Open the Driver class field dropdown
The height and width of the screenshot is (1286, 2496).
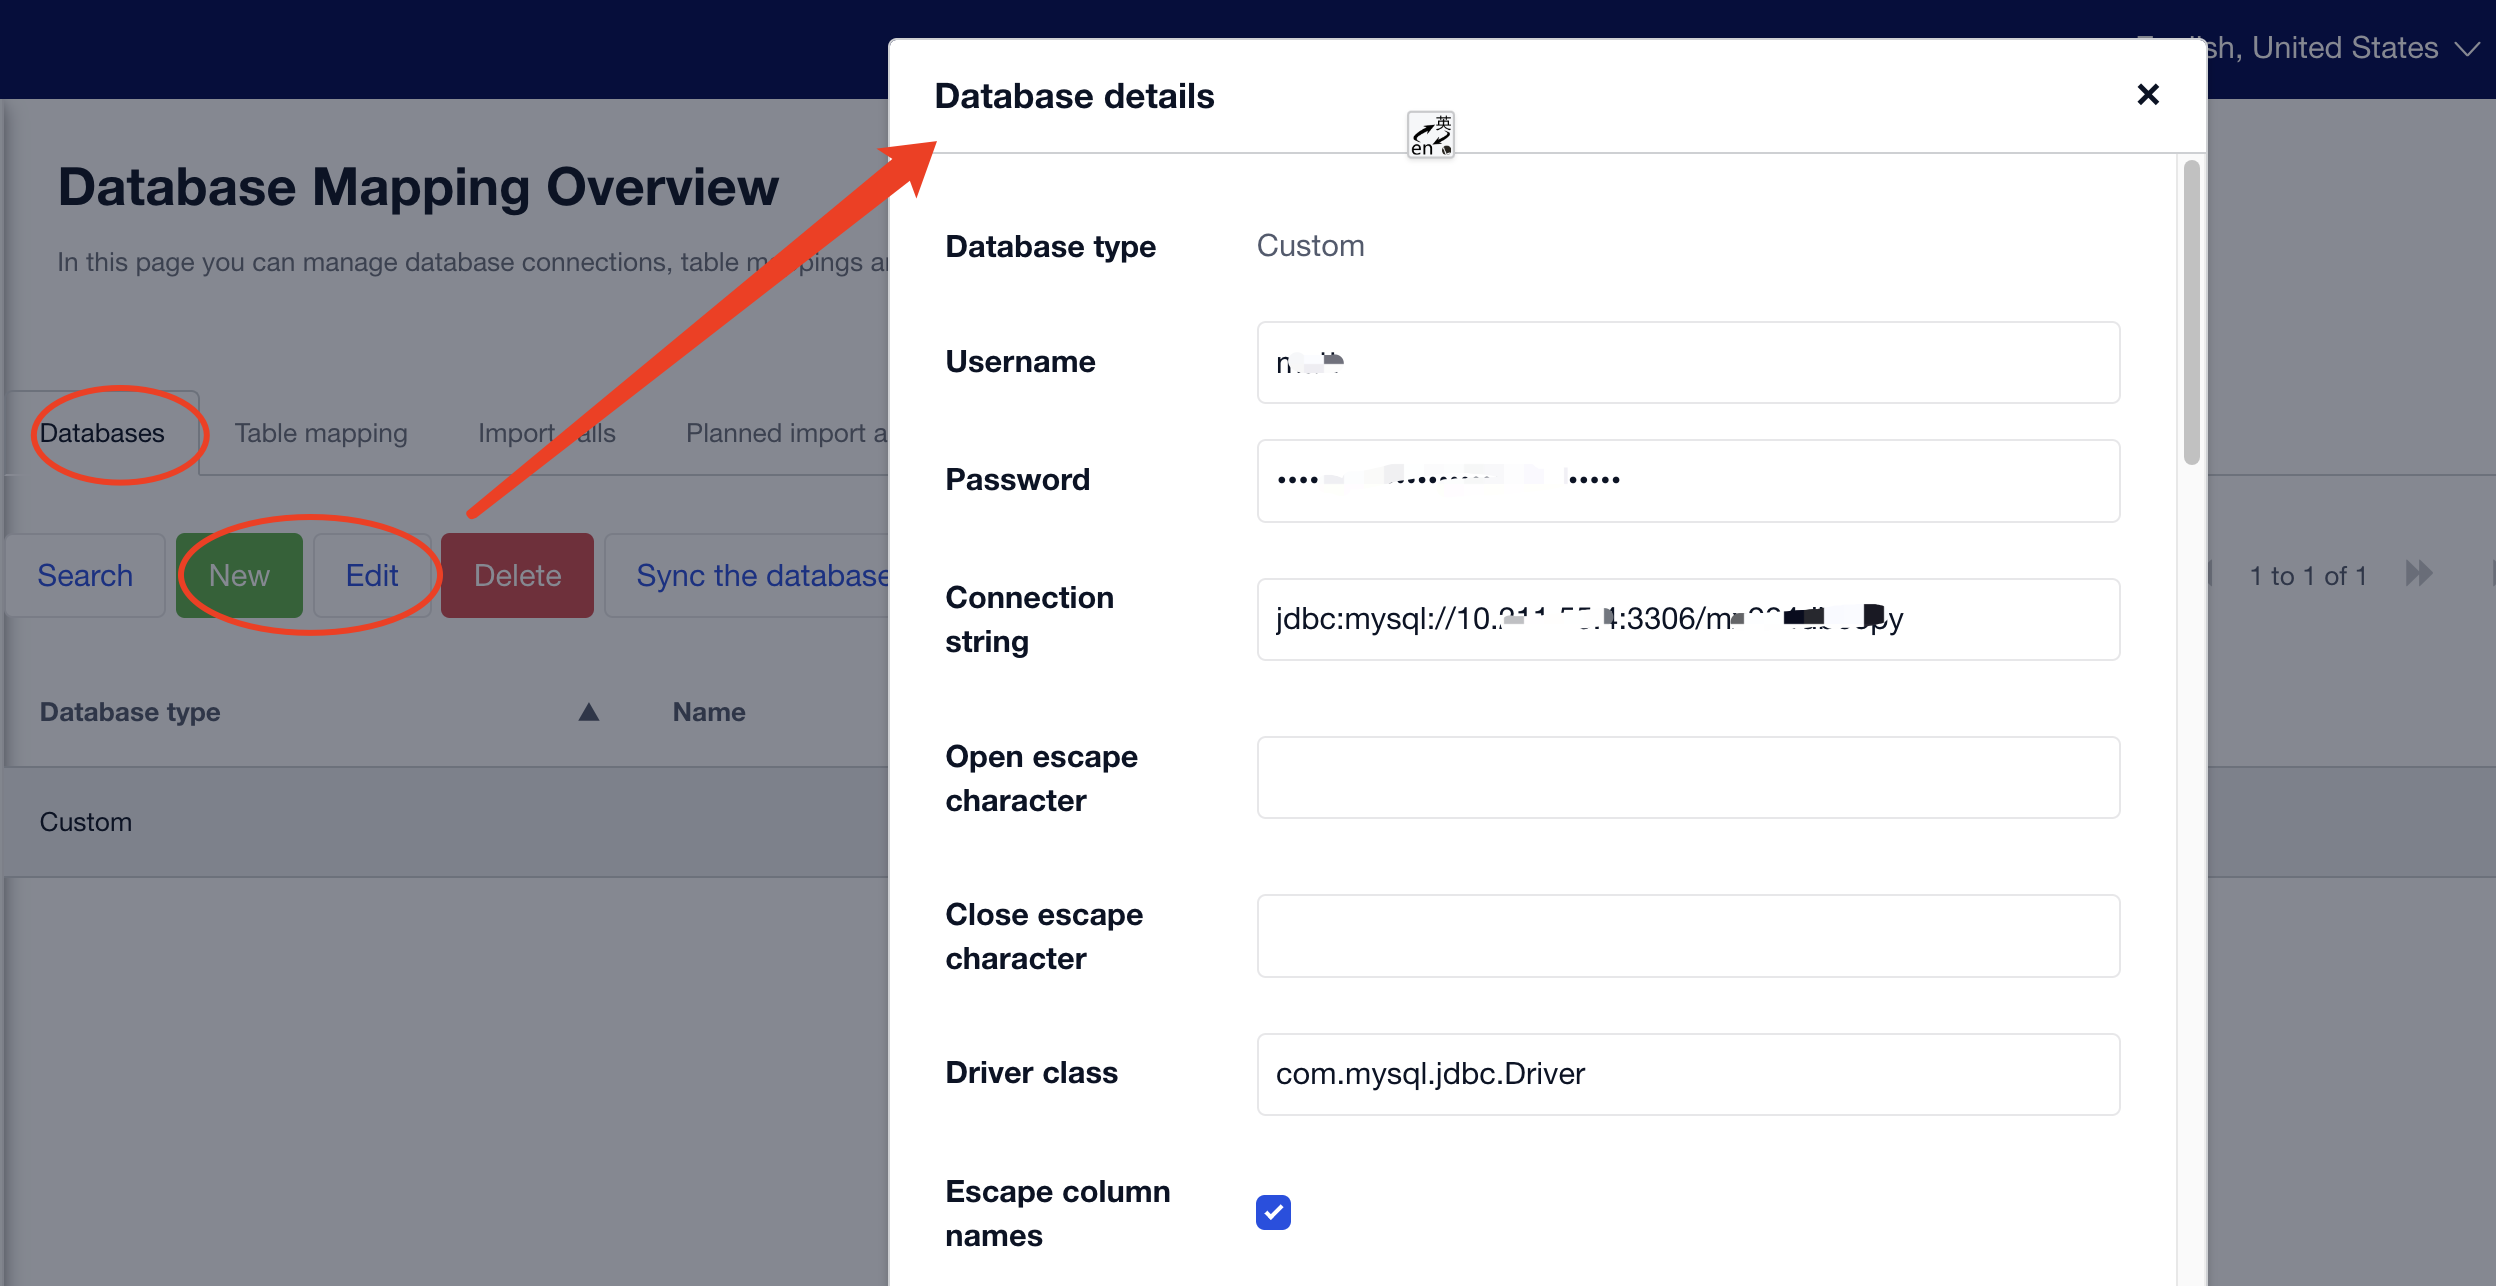point(1691,1073)
